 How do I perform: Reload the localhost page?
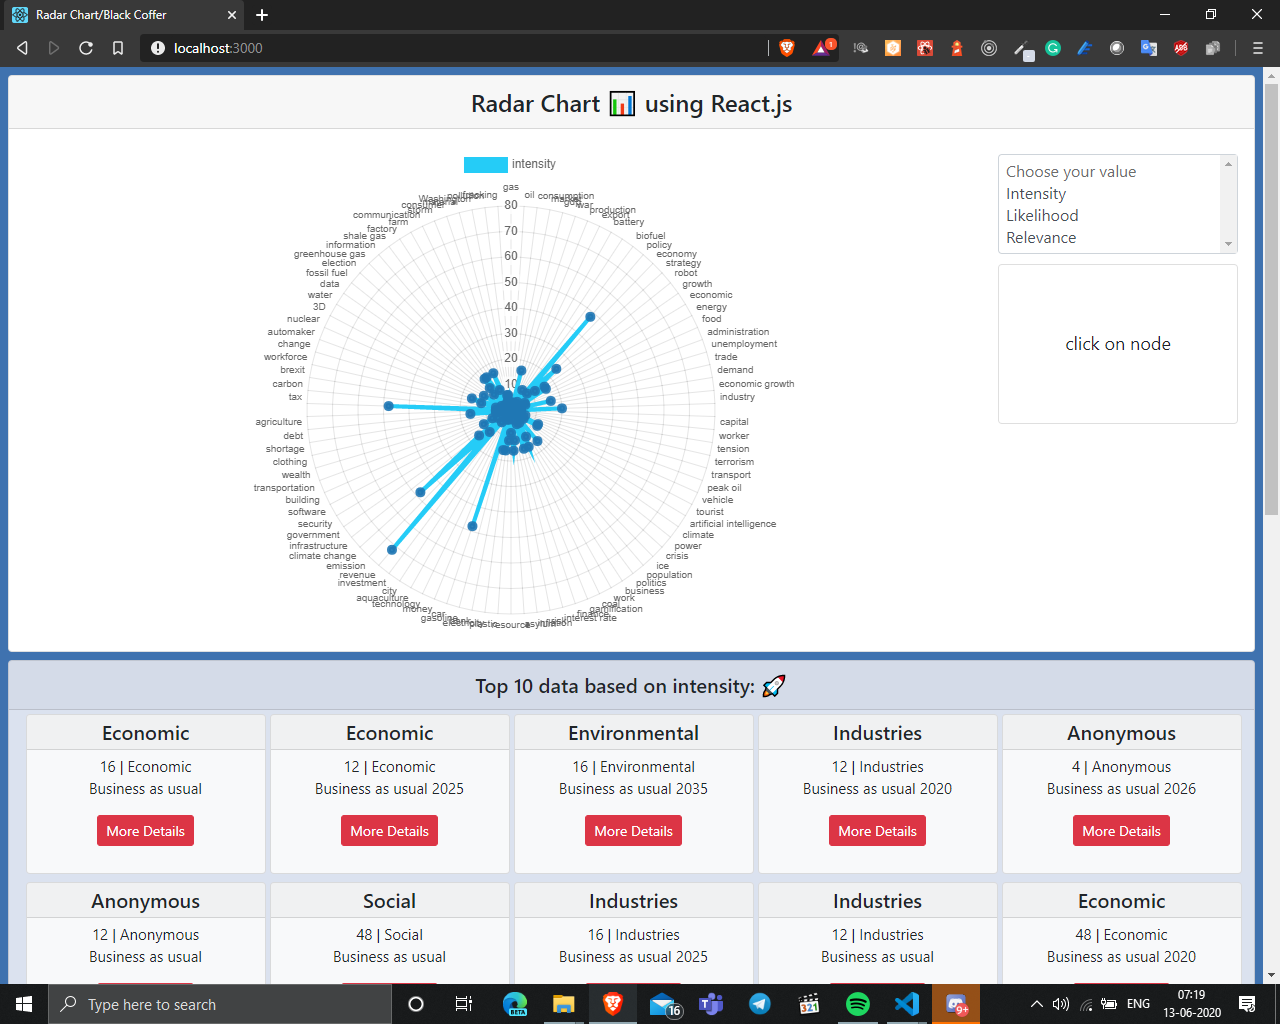pyautogui.click(x=86, y=47)
